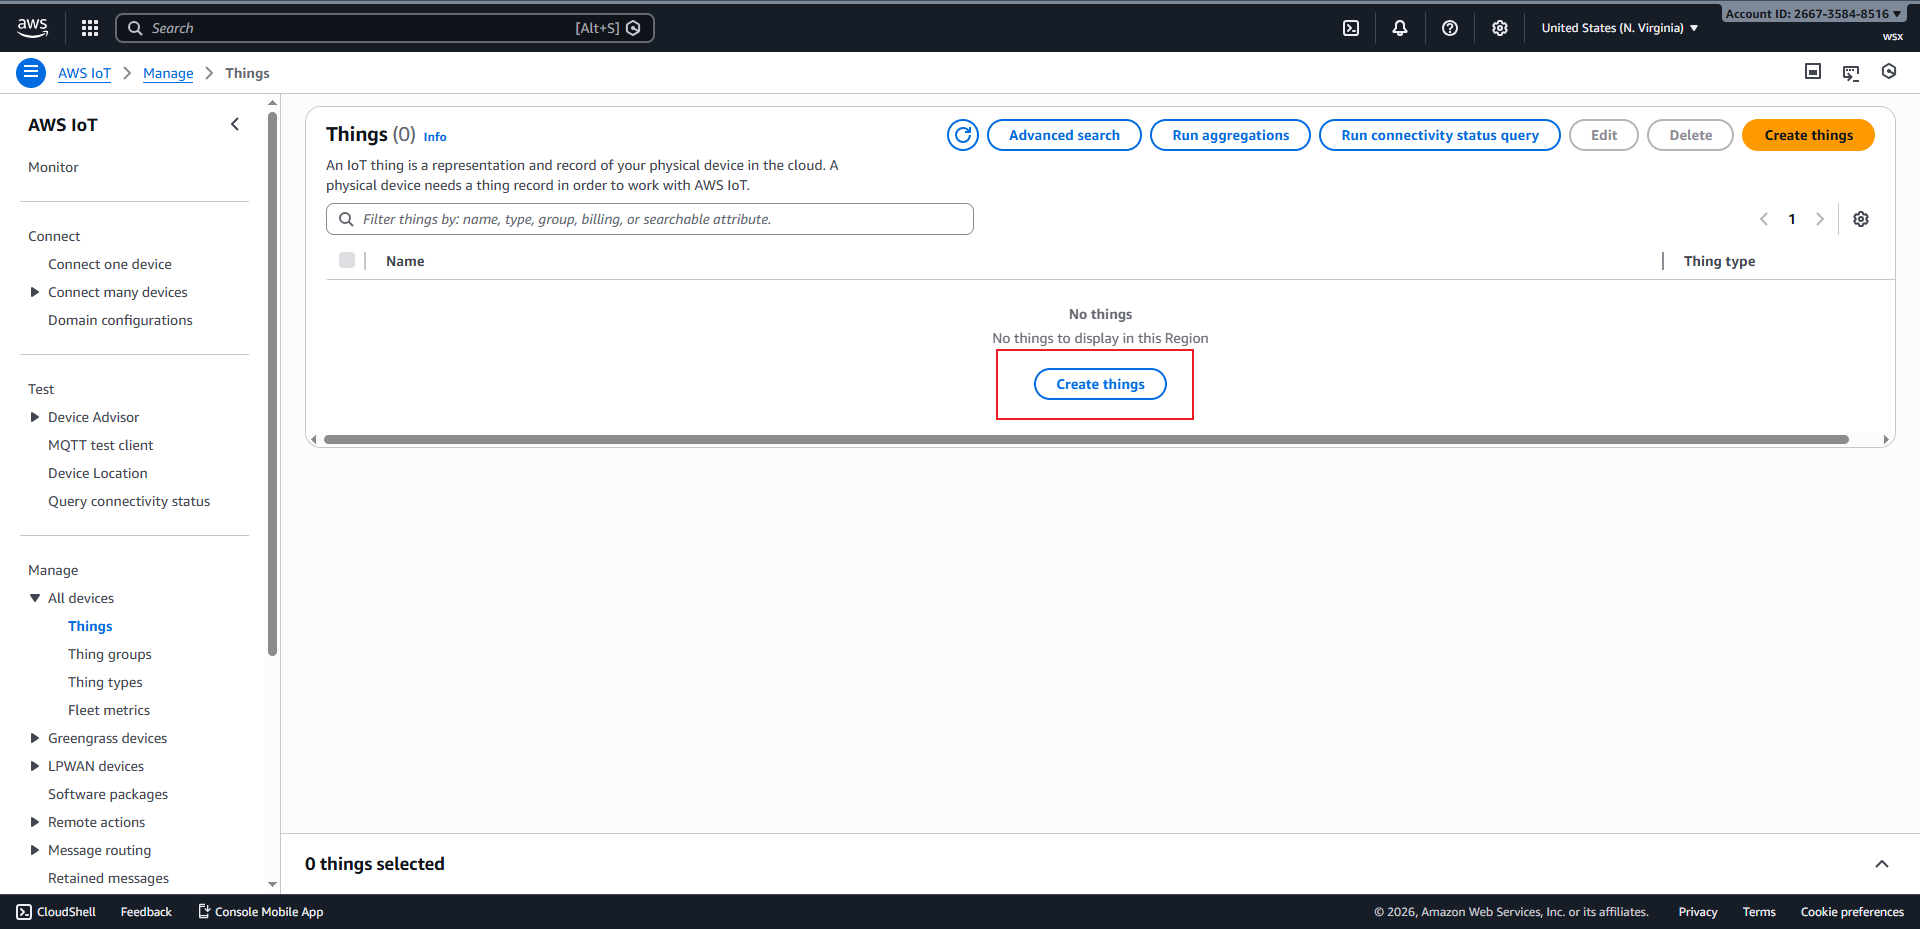Collapse the All devices tree

click(35, 598)
